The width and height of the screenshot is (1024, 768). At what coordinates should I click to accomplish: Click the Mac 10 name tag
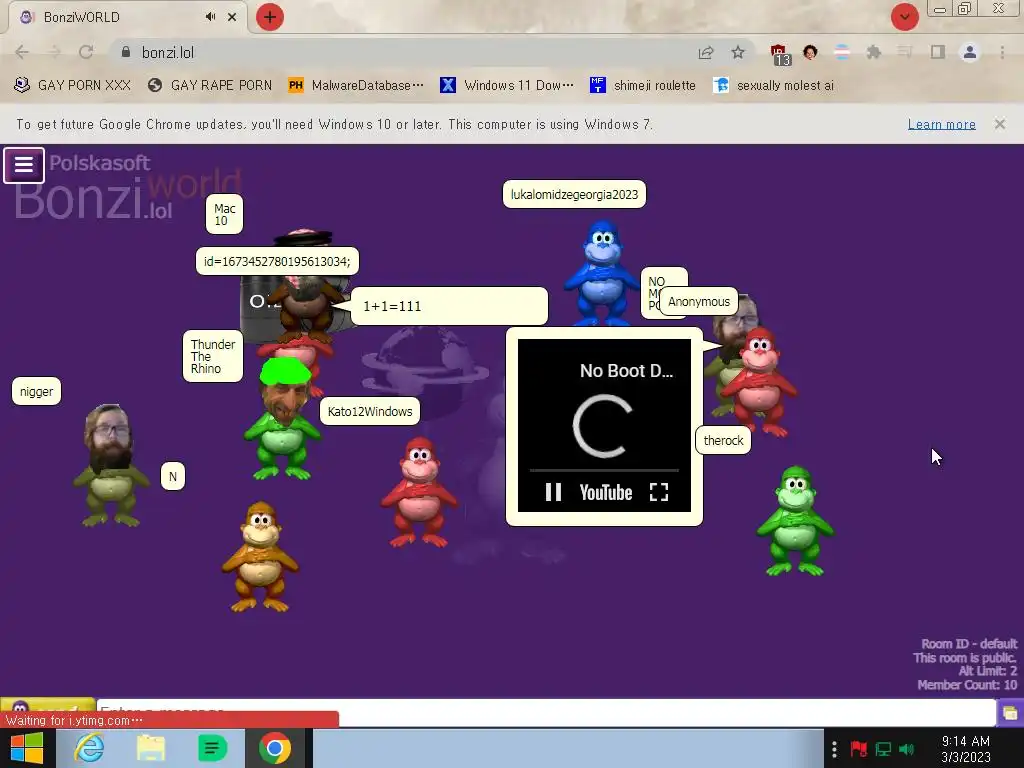[x=224, y=214]
